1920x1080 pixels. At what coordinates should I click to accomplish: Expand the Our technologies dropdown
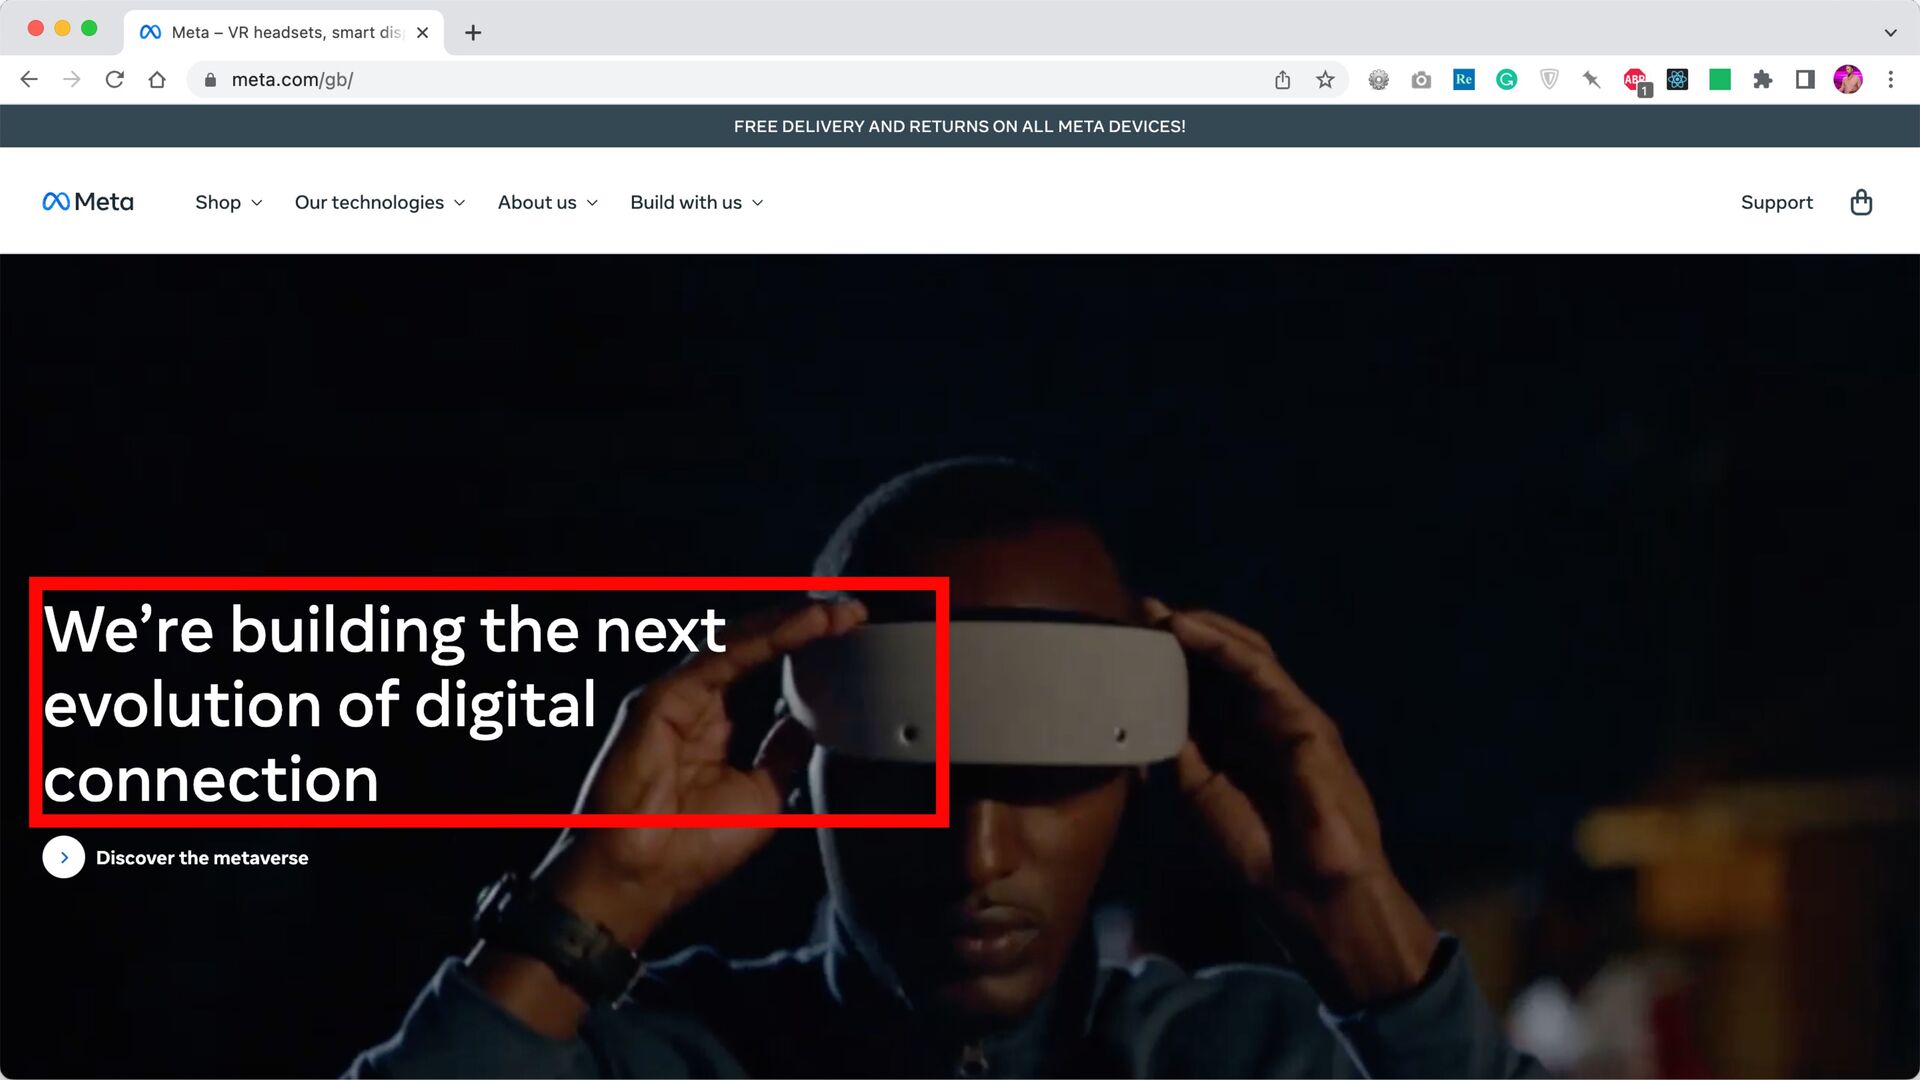[380, 203]
